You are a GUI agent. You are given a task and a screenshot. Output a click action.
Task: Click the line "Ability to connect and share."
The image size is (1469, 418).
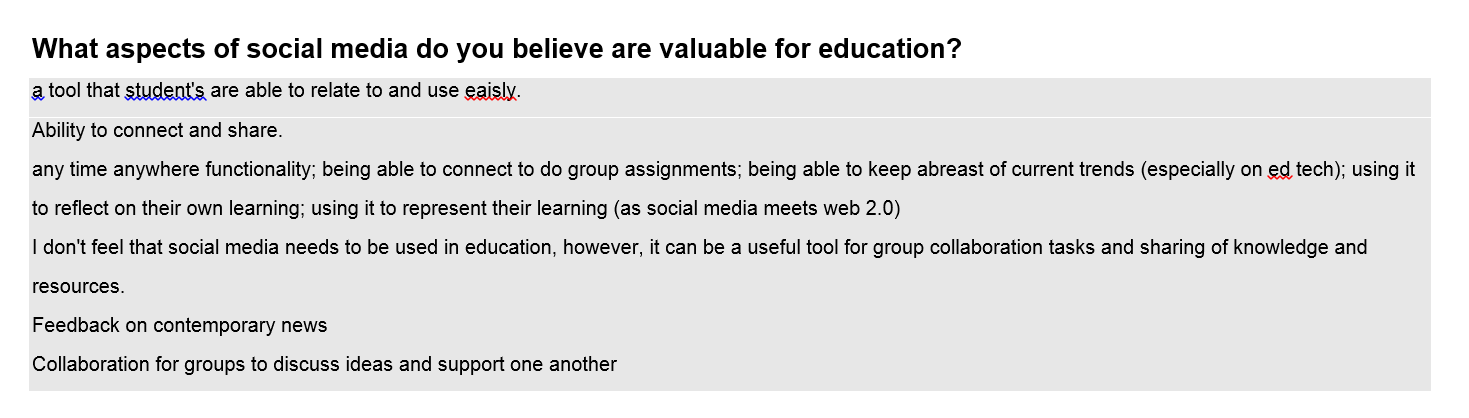(157, 130)
